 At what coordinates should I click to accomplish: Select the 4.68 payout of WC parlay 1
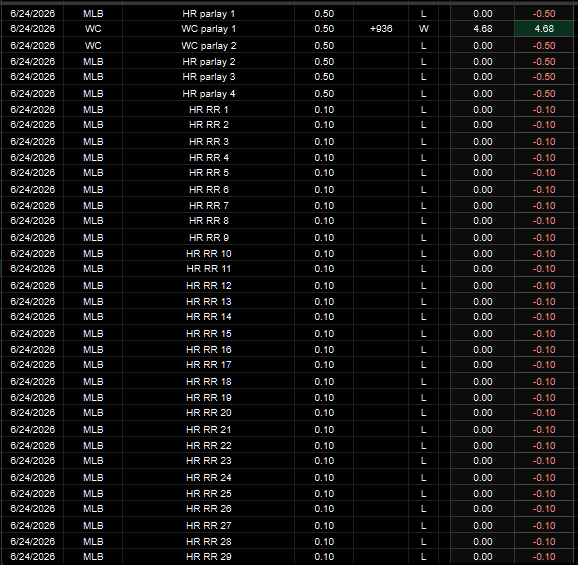click(x=483, y=29)
